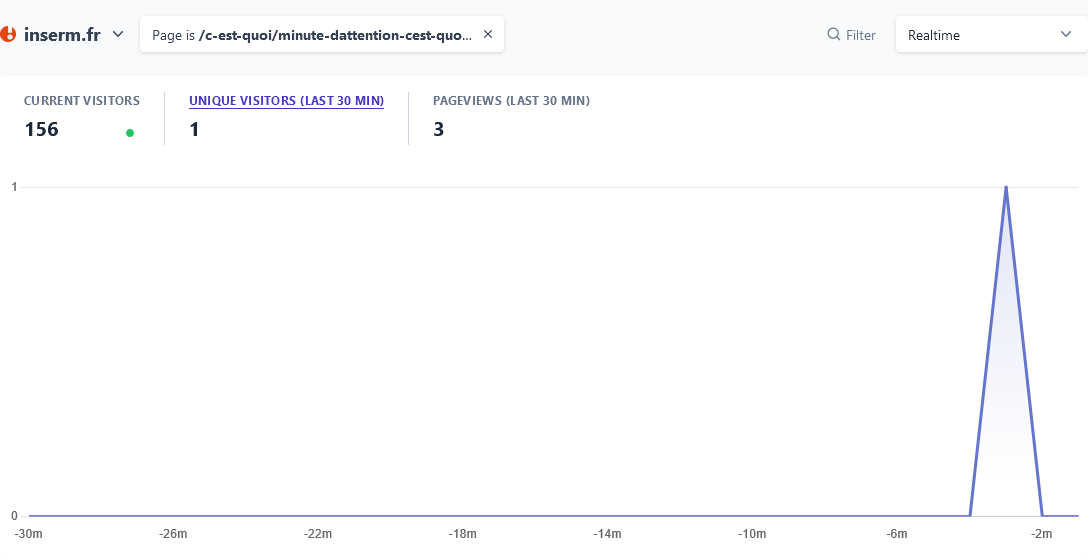The width and height of the screenshot is (1088, 559).
Task: Click the Filter magnifying glass icon
Action: 833,35
